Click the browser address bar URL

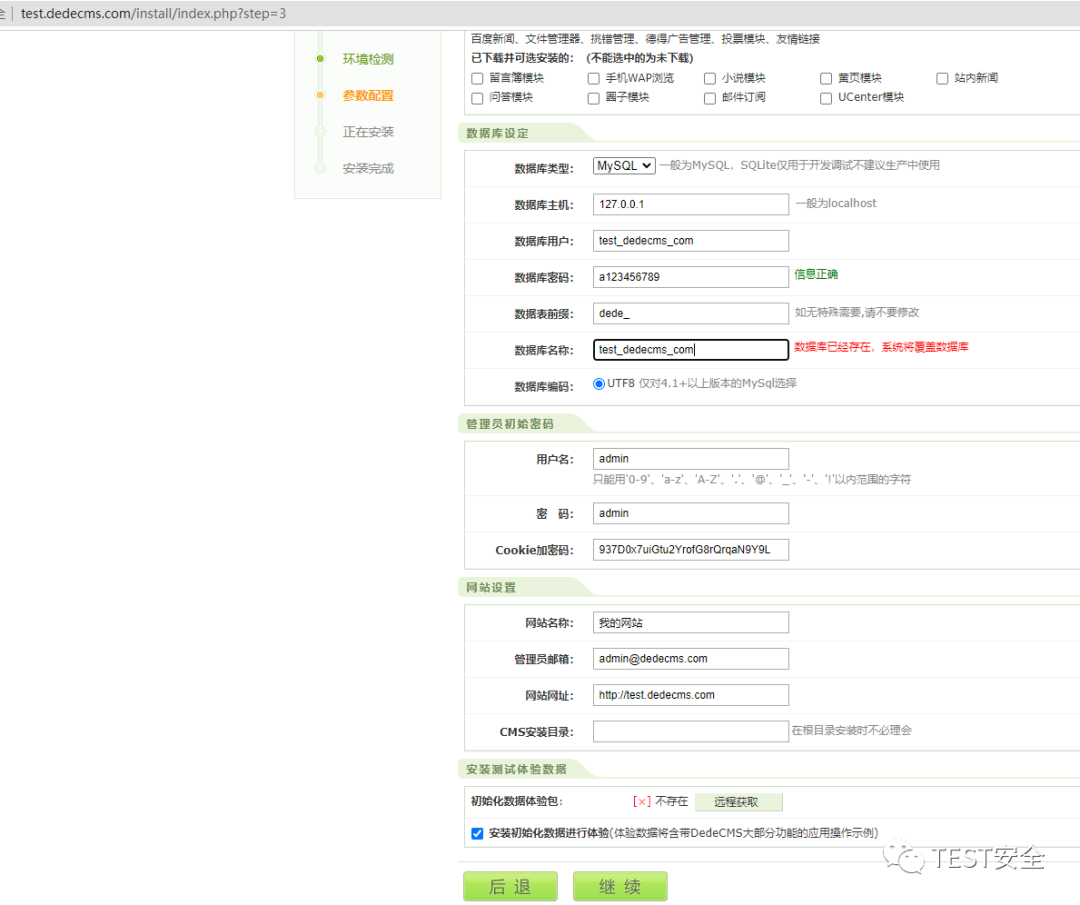point(154,14)
